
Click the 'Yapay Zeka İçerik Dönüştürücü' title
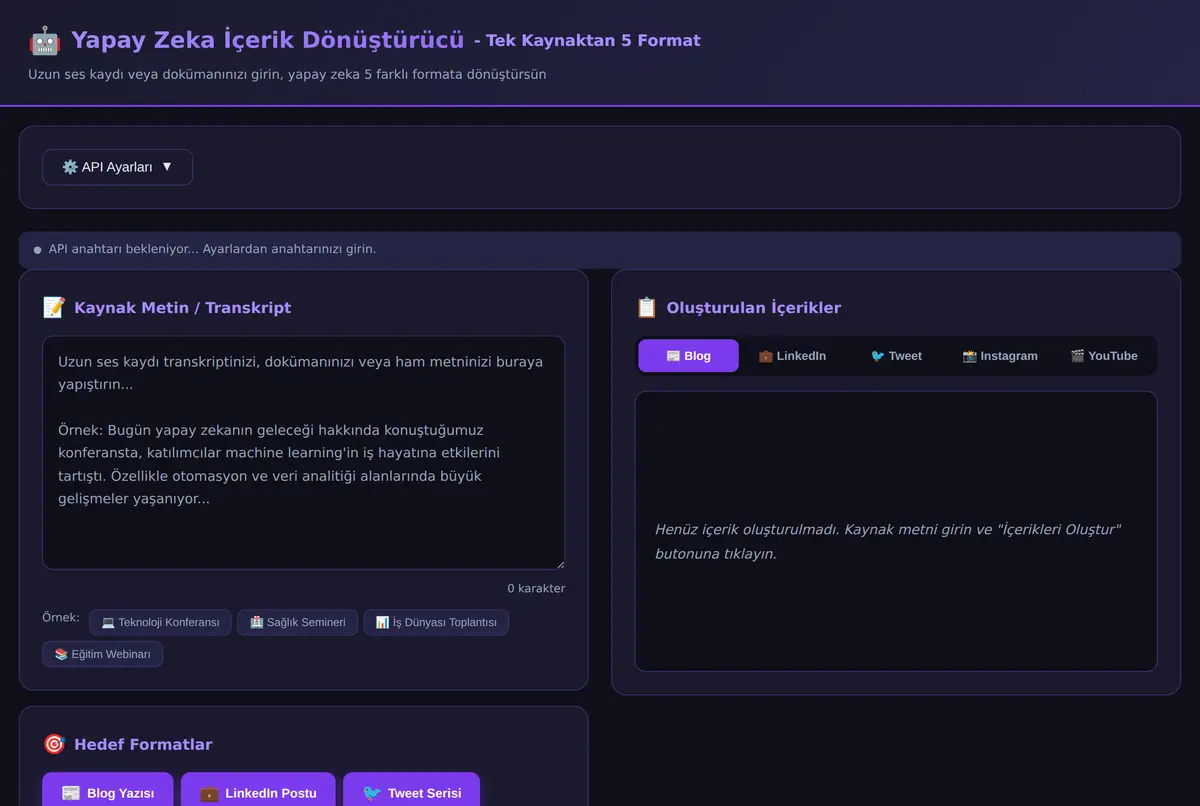pyautogui.click(x=267, y=41)
